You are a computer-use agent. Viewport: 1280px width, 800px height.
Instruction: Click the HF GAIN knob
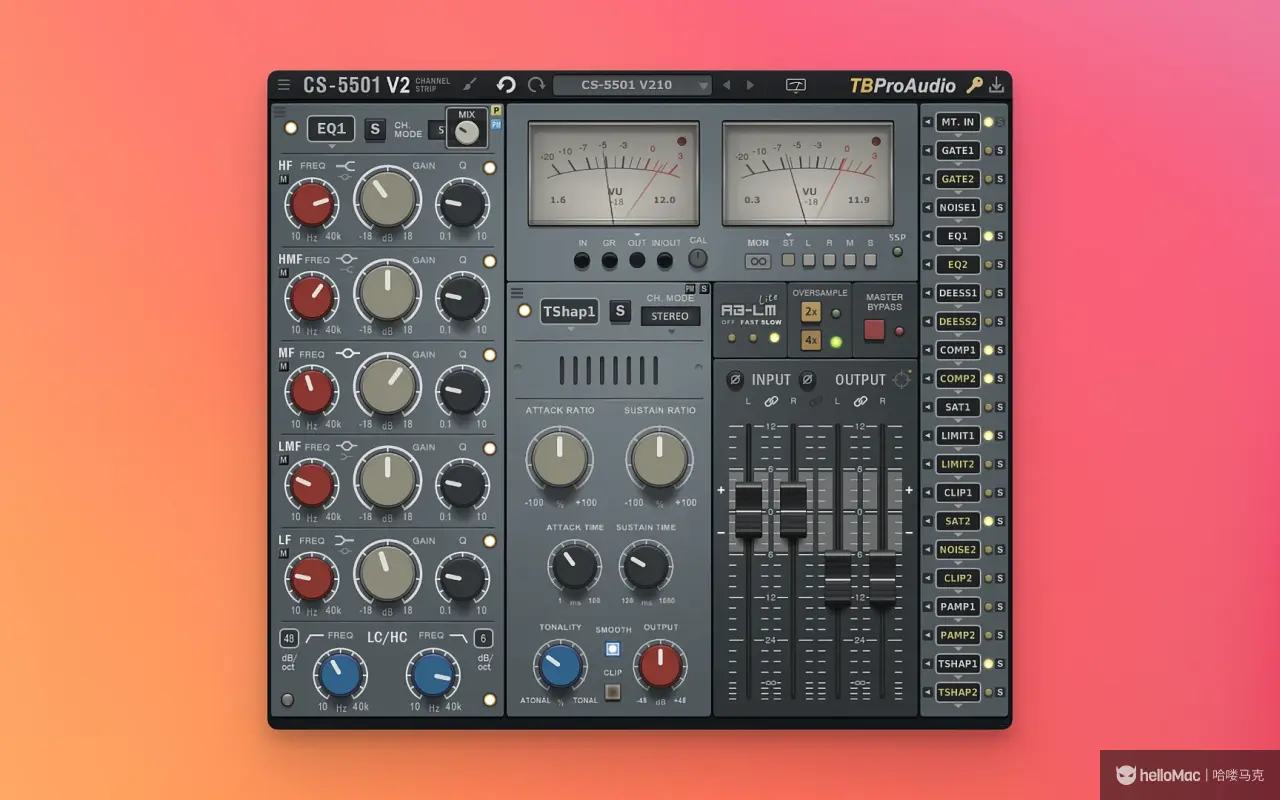(x=387, y=201)
